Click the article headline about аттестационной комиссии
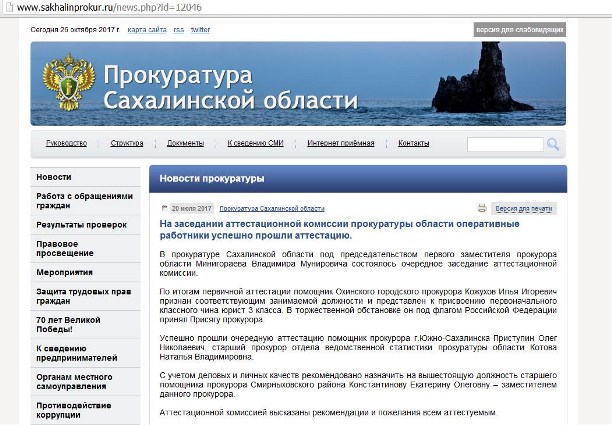This screenshot has height=425, width=612. click(x=340, y=230)
